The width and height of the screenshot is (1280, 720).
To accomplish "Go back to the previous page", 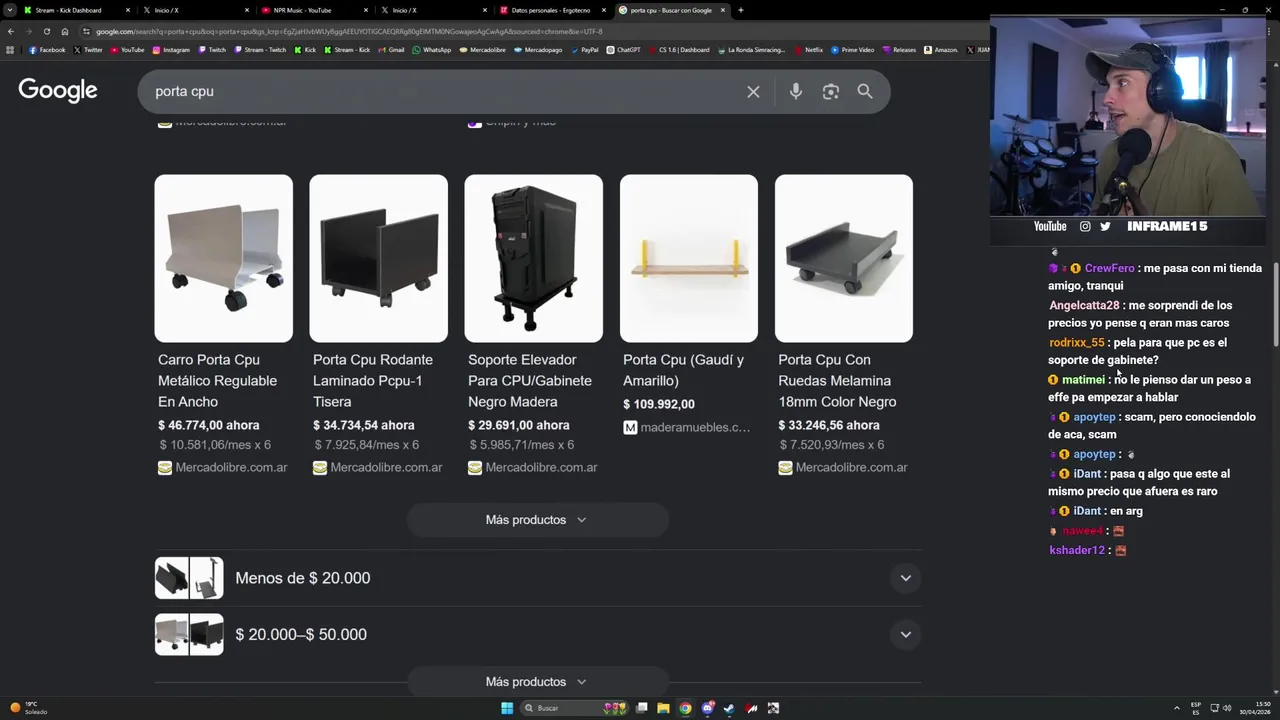I will tap(11, 31).
